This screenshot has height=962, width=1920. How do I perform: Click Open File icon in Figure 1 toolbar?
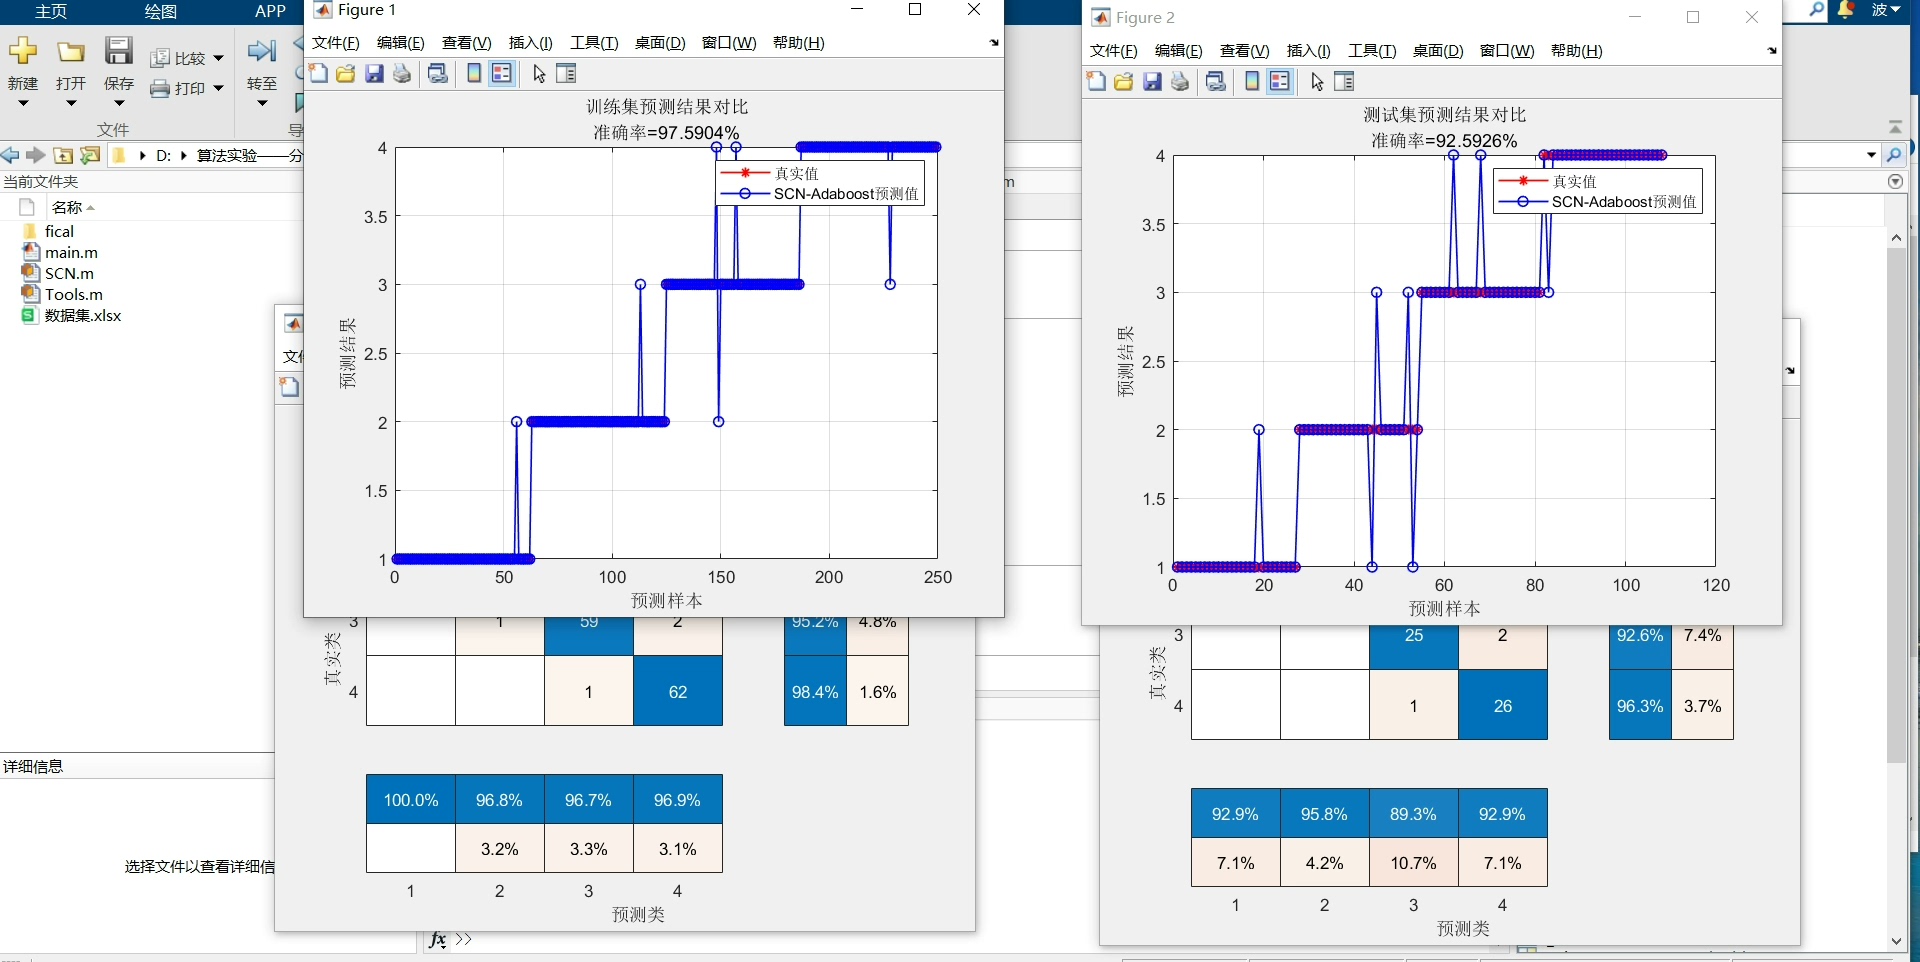[x=346, y=73]
